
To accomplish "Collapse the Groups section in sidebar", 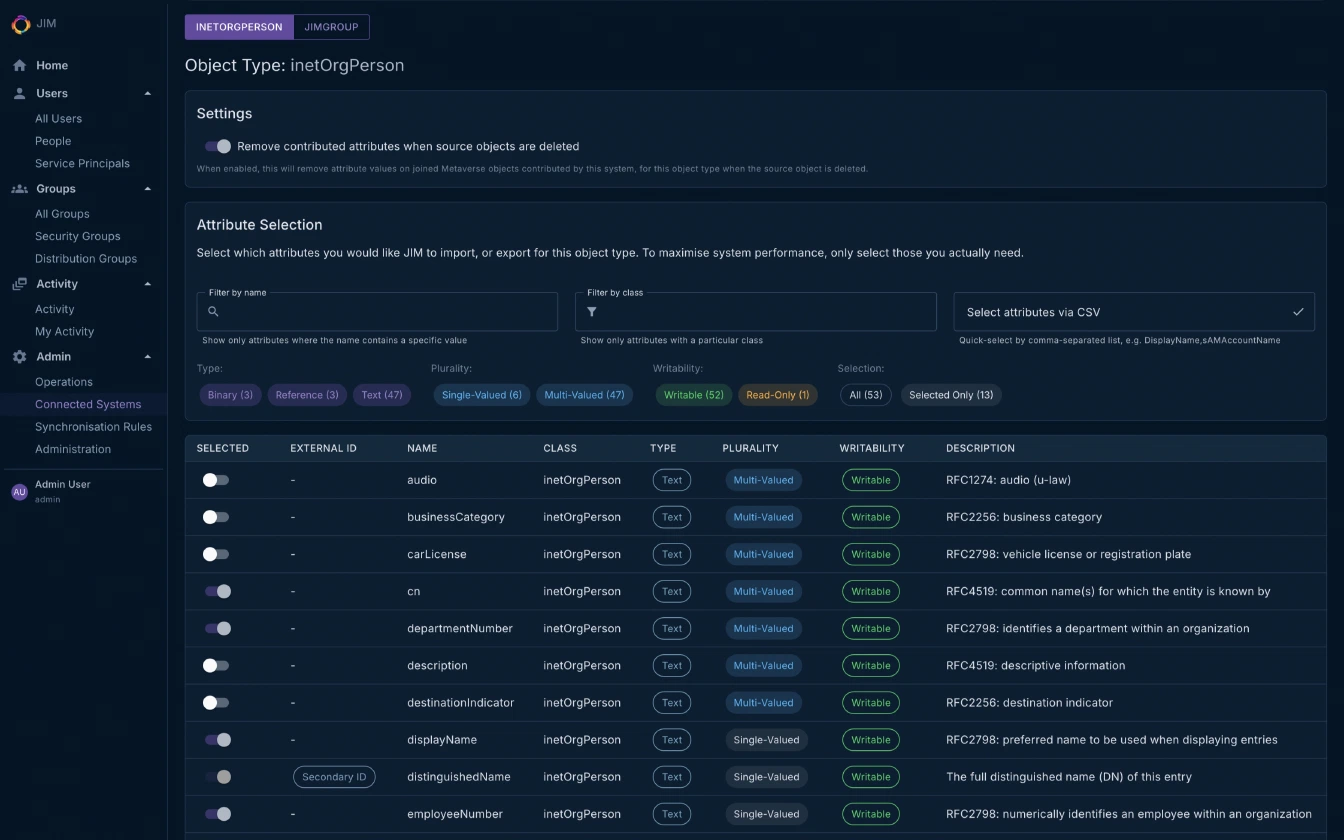I will (x=147, y=188).
